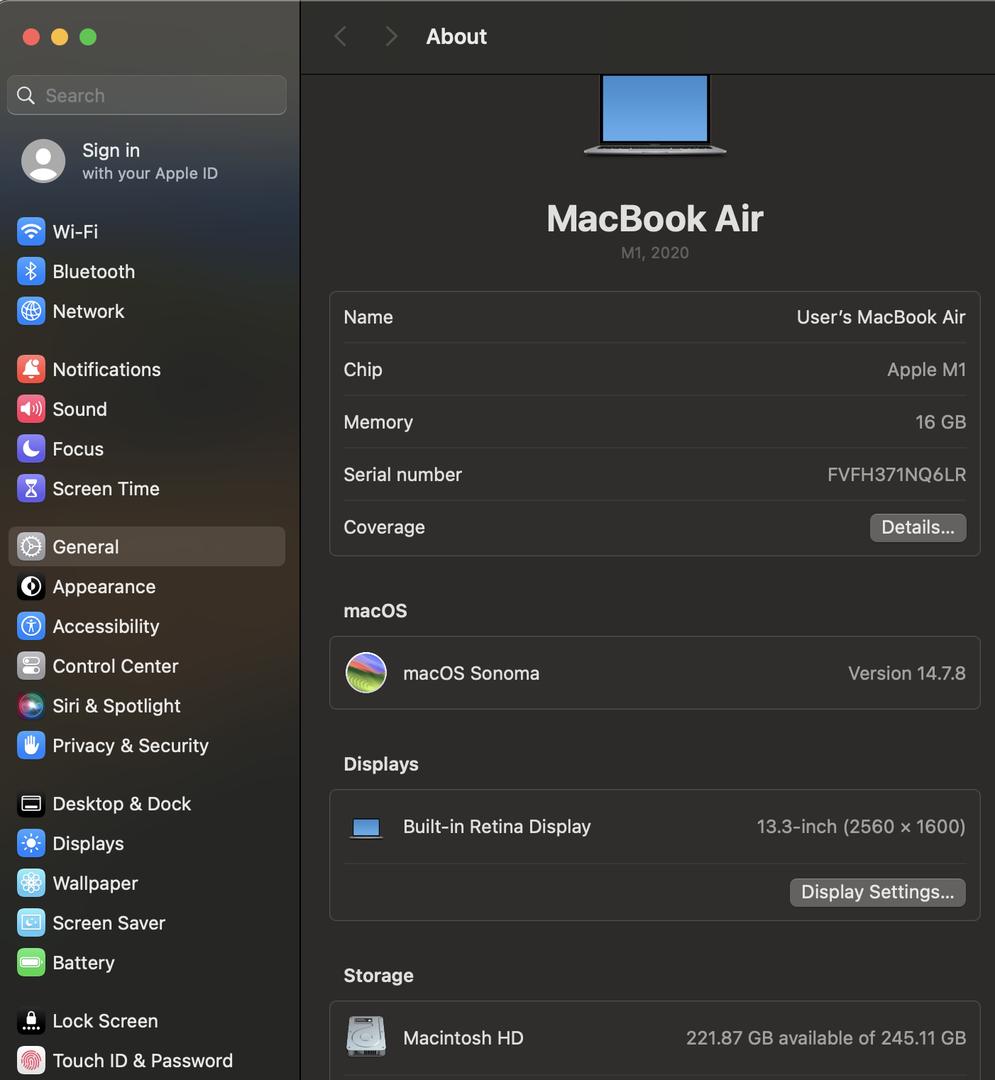
Task: Sign in with your Apple ID
Action: 149,161
